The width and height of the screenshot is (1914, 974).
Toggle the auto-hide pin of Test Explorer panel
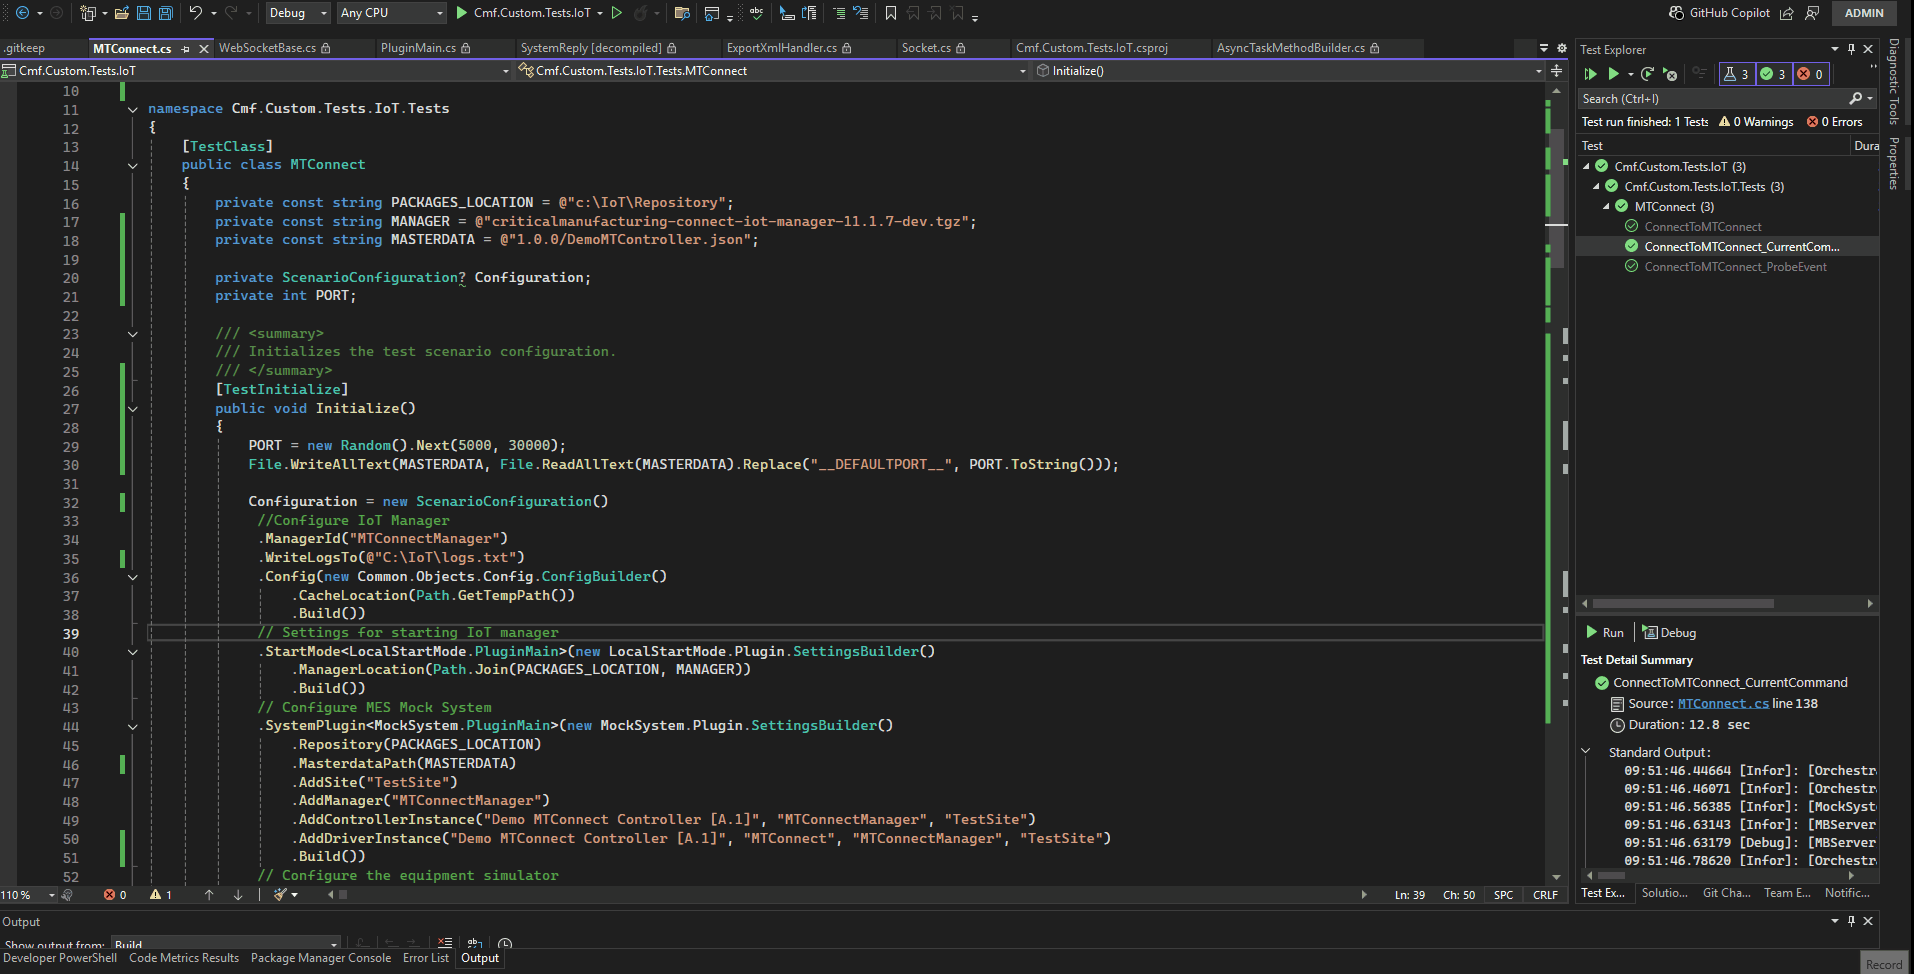pos(1851,49)
